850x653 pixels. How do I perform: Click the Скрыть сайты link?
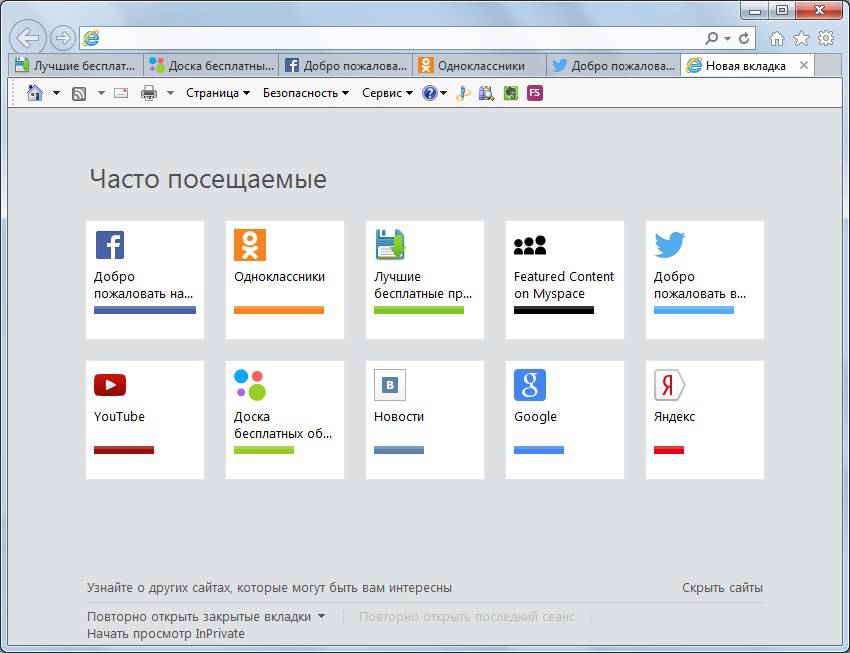point(722,587)
